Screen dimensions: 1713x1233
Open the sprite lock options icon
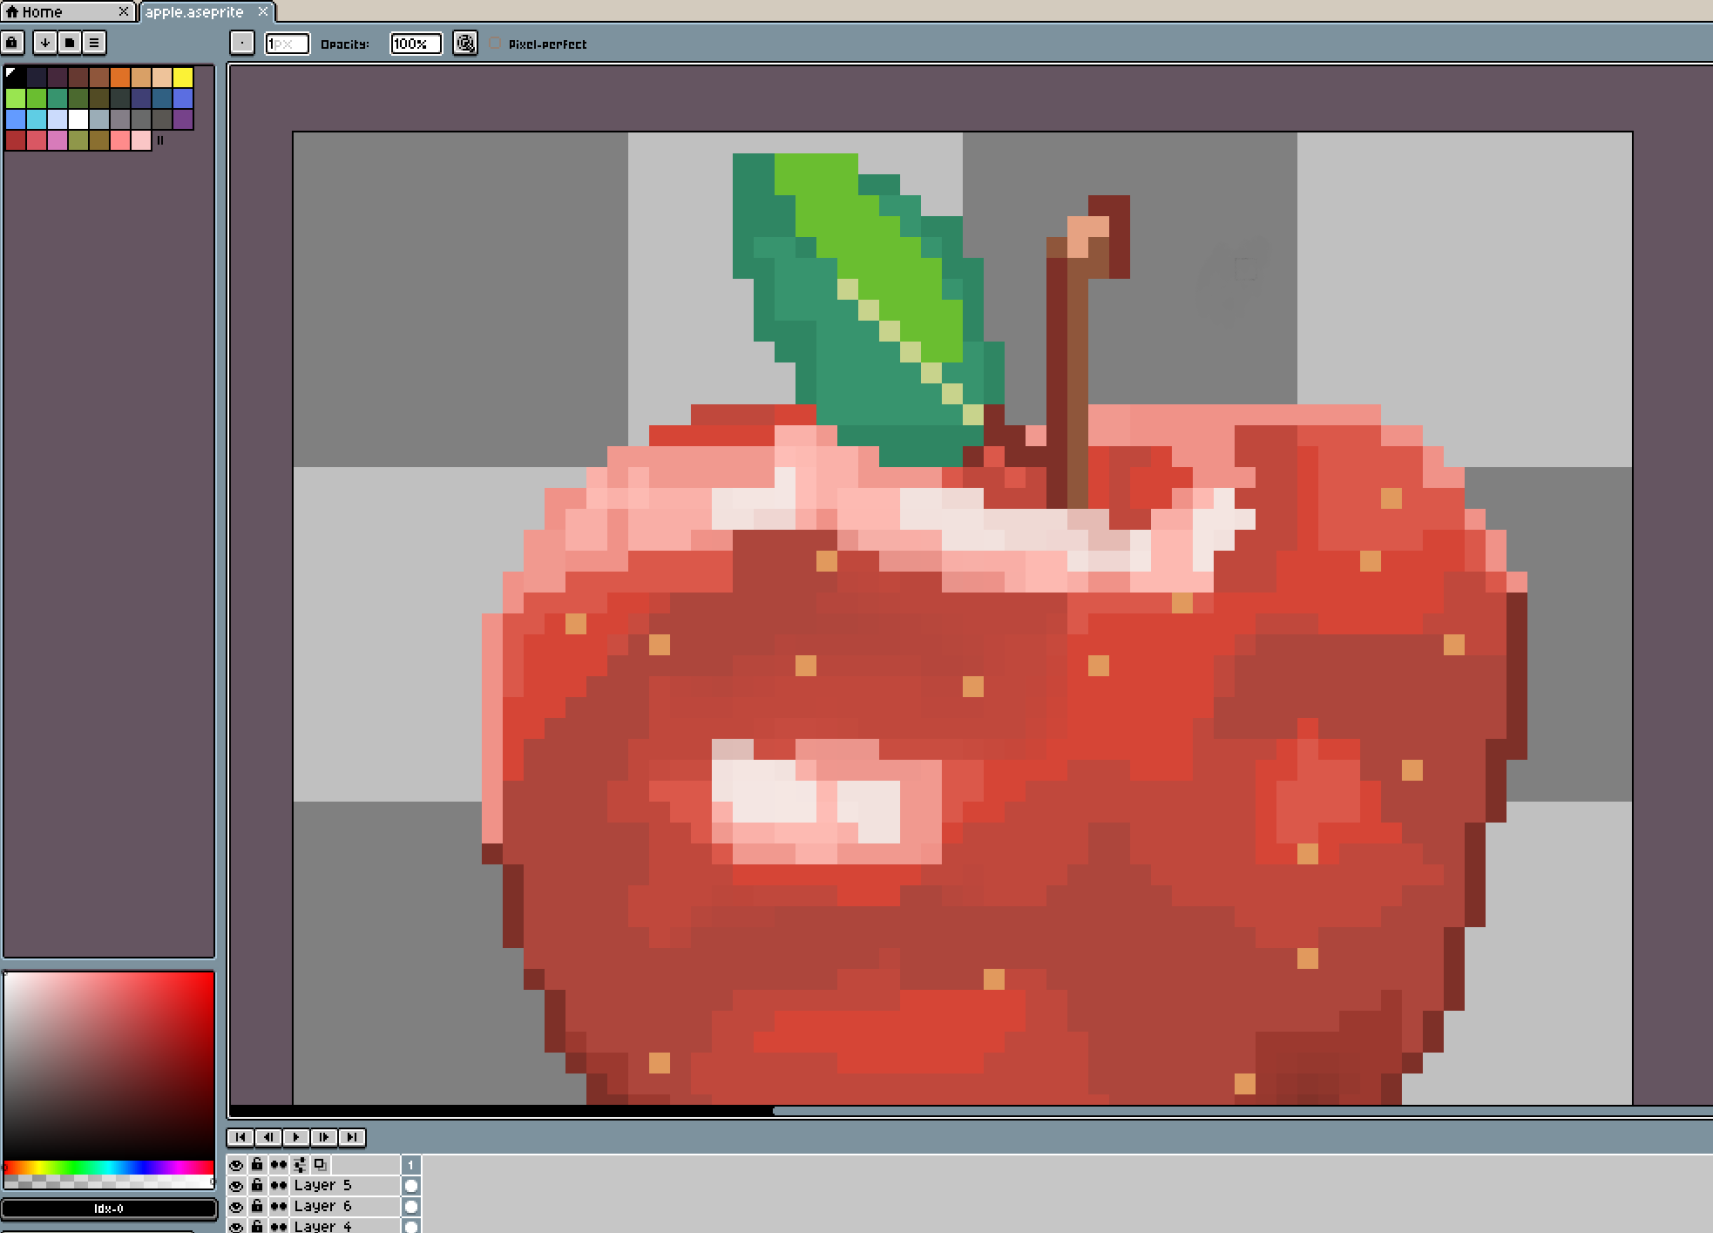click(x=11, y=43)
